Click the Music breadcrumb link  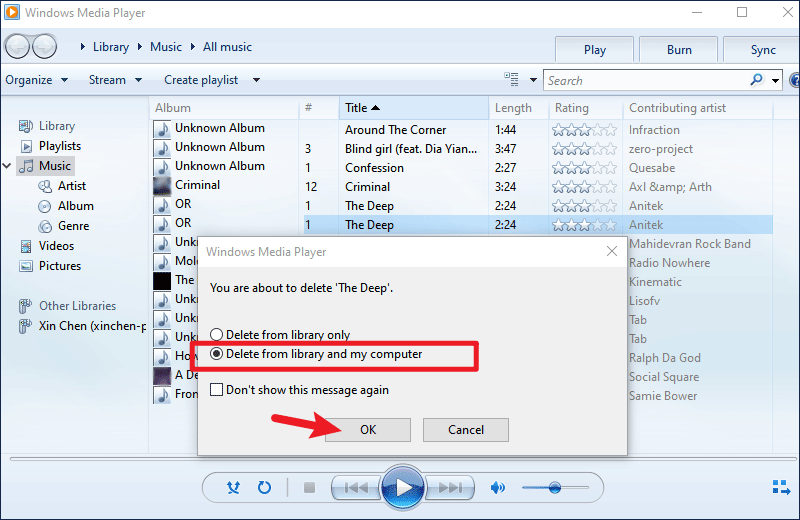pos(166,47)
